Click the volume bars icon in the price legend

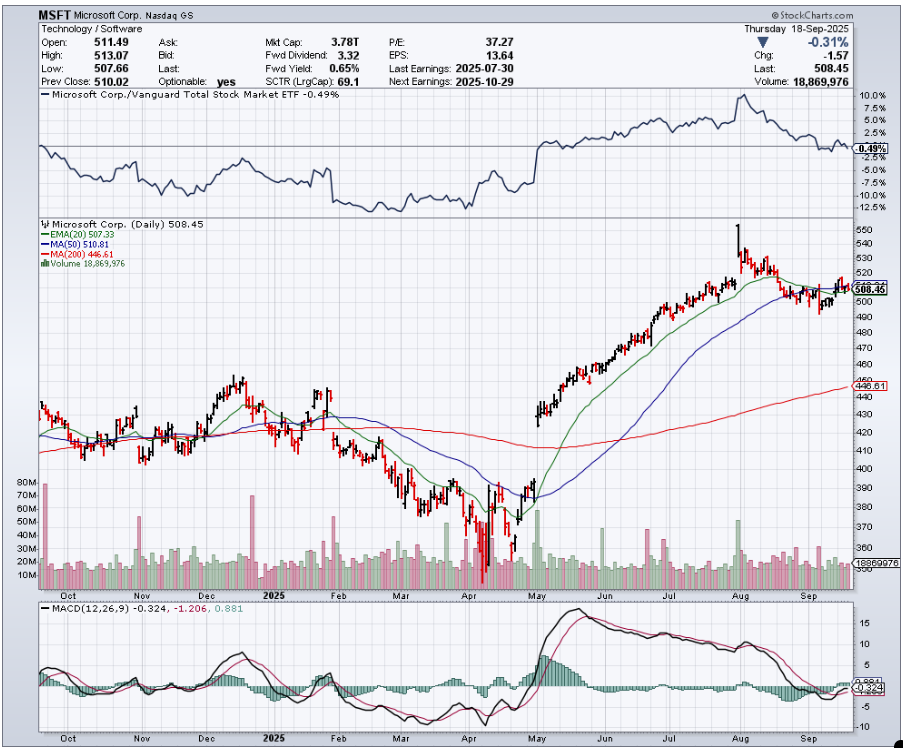tap(45, 264)
